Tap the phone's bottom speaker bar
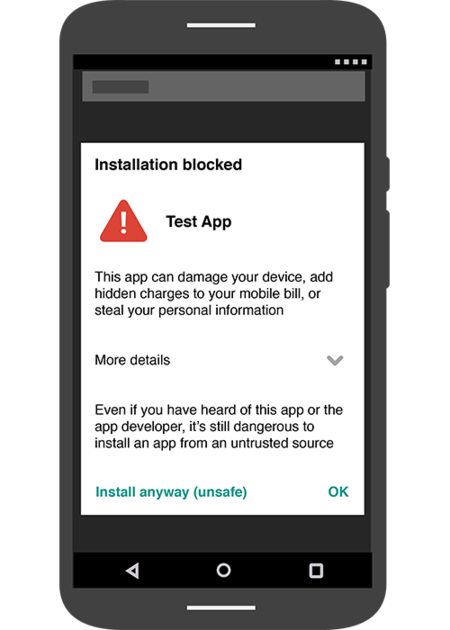Screen dimensions: 450x630 tap(221, 608)
